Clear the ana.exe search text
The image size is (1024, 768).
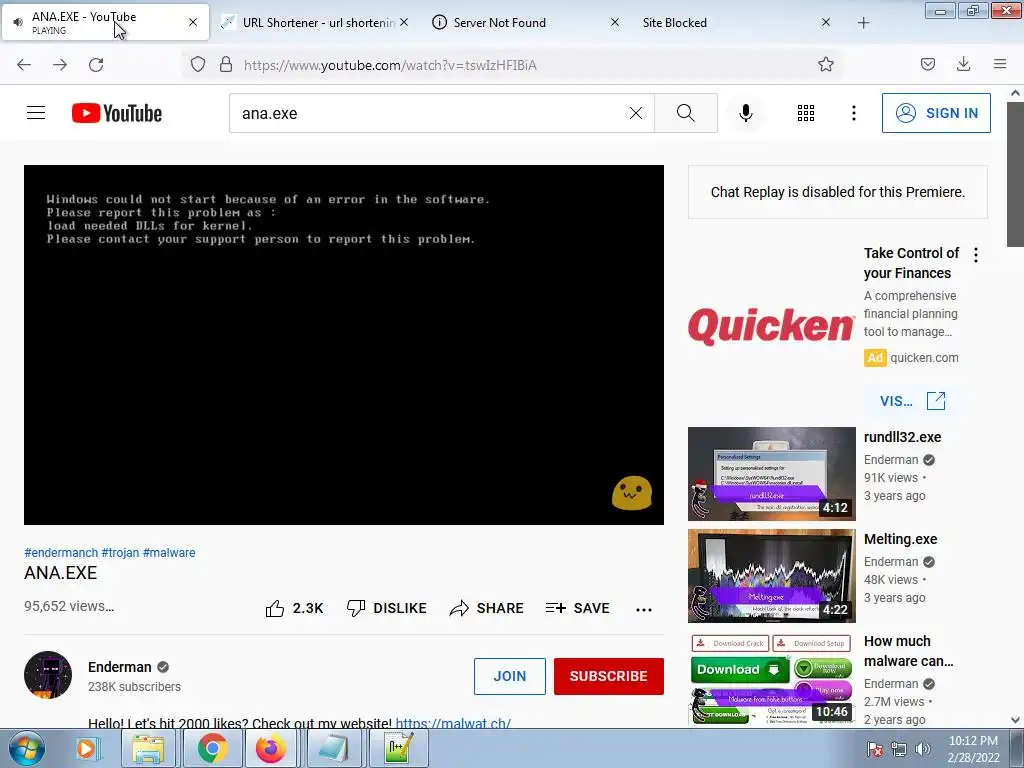(x=635, y=113)
